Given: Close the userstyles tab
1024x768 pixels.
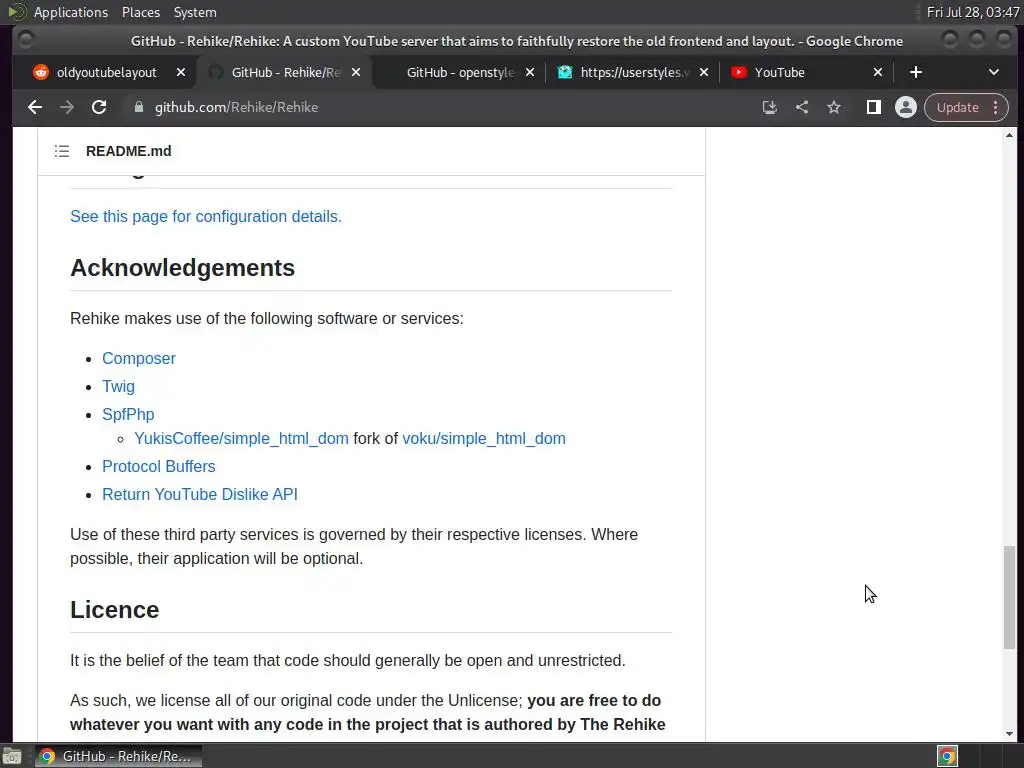Looking at the screenshot, I should click(704, 72).
